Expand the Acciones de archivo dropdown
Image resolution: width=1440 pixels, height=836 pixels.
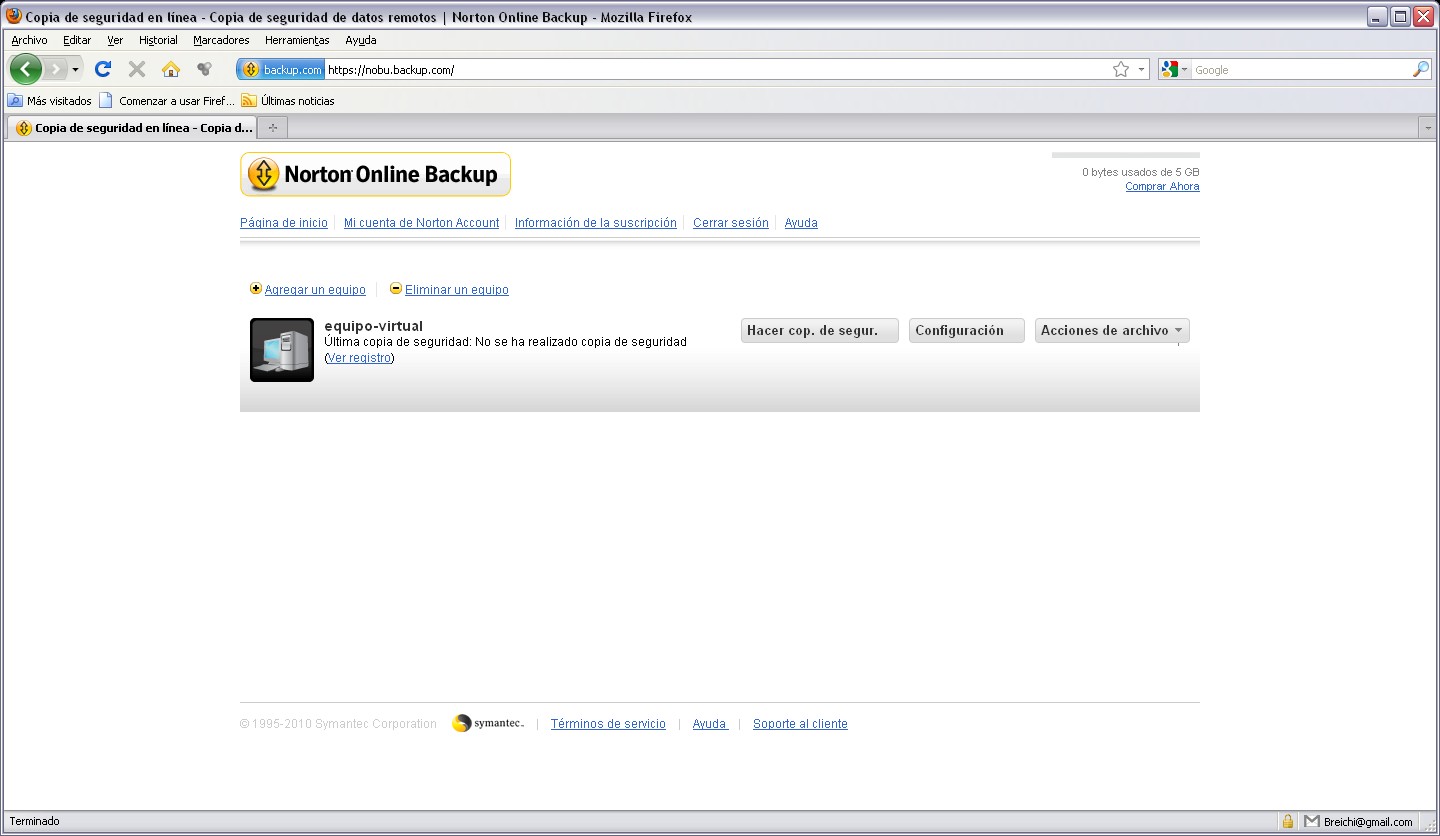point(1112,331)
